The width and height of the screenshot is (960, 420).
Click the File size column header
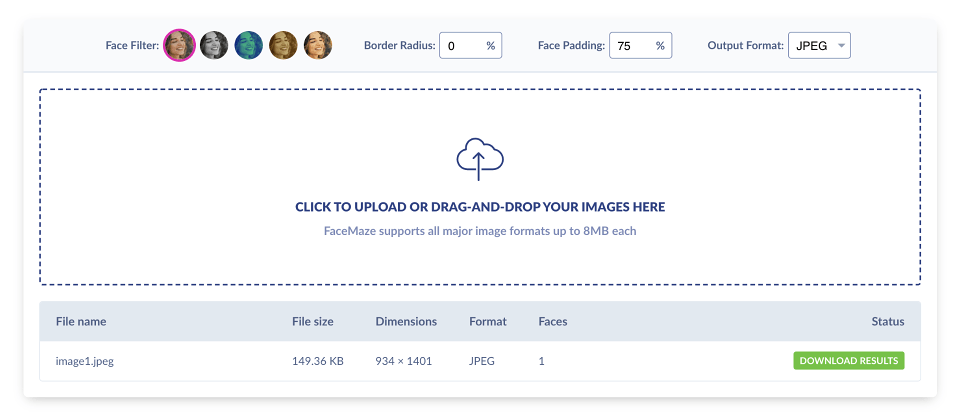[313, 321]
